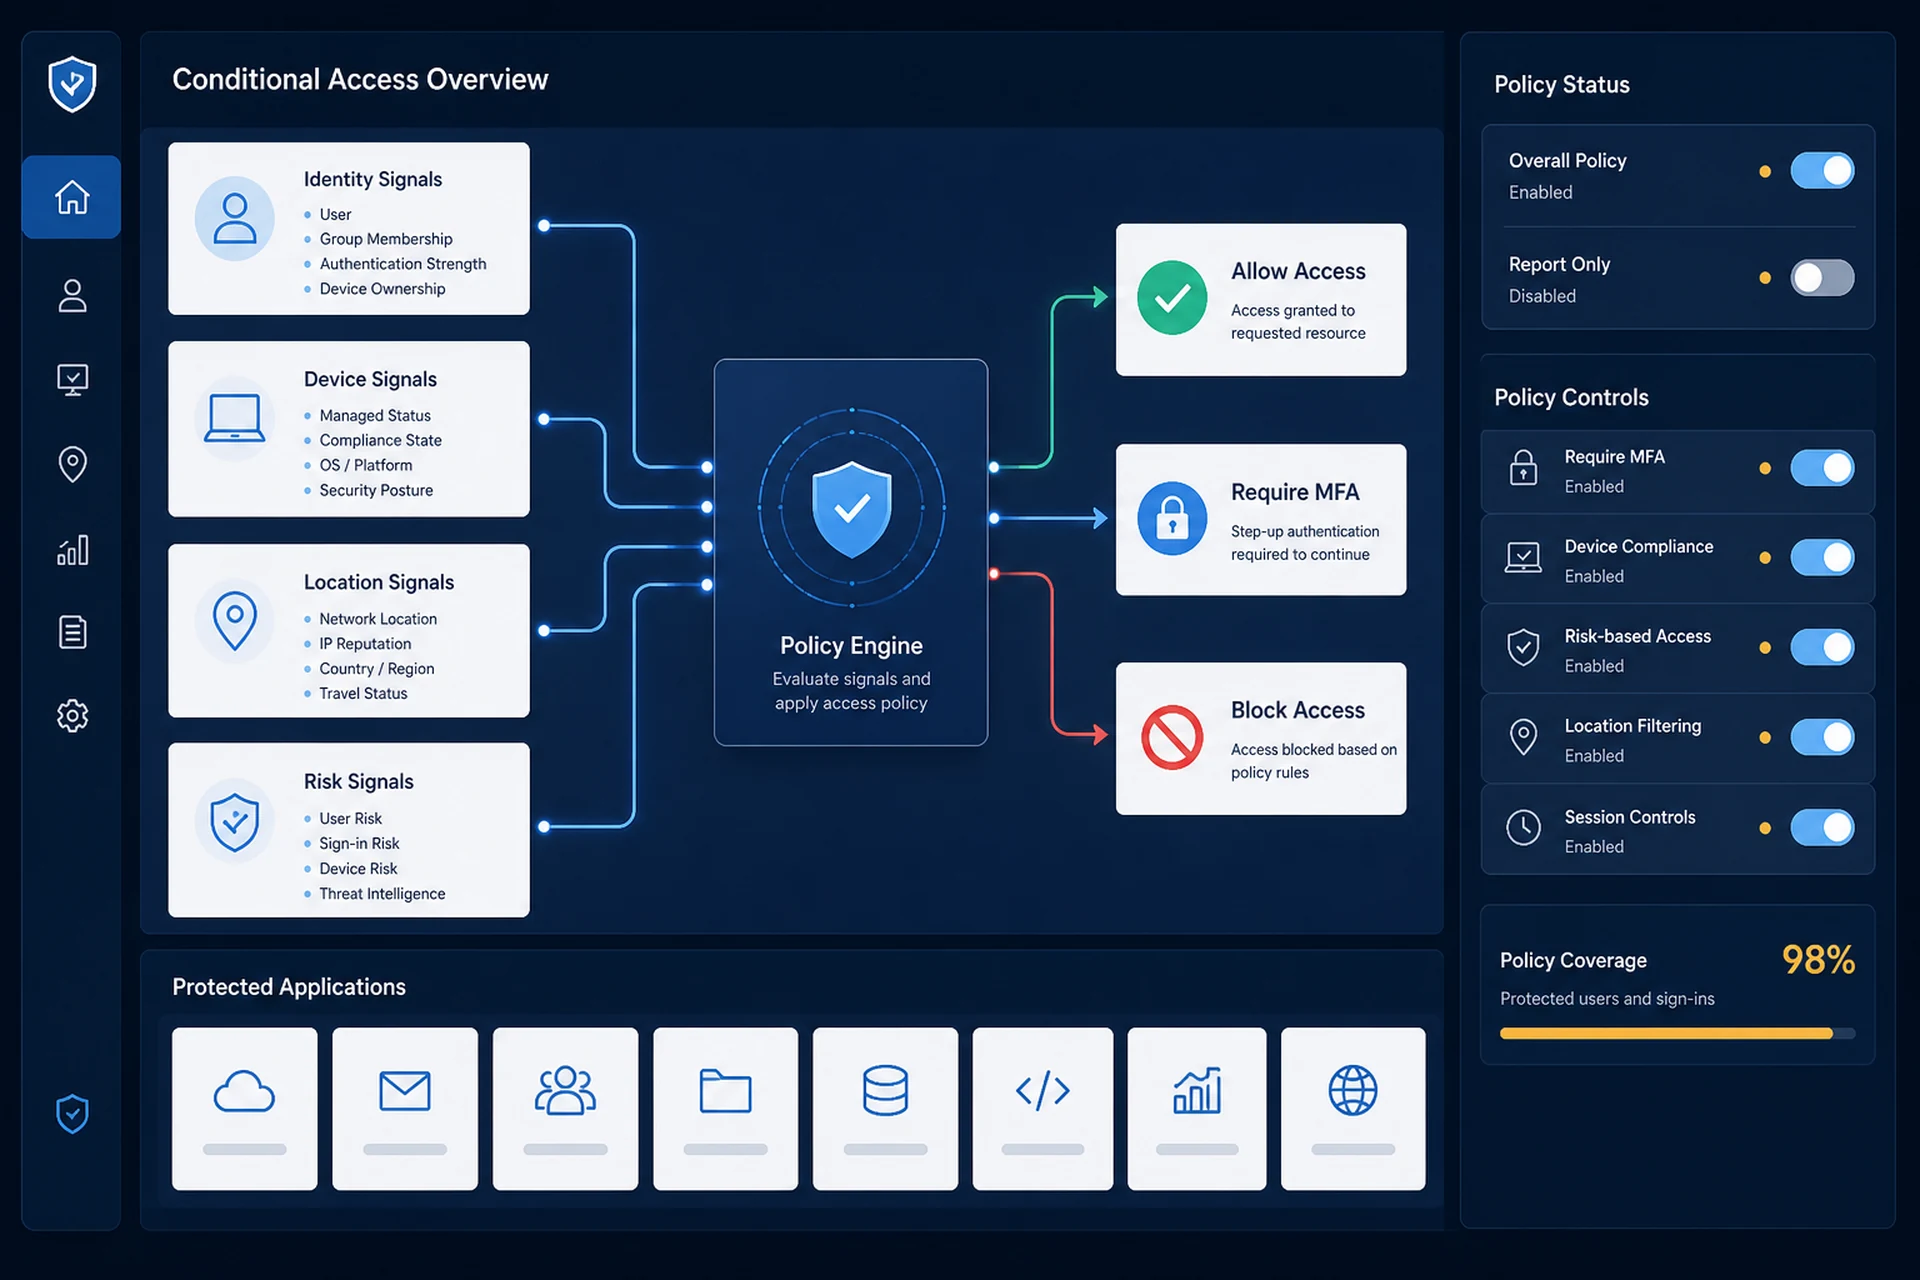This screenshot has width=1920, height=1280.
Task: Click the Report Only Disabled status text
Action: 1542,296
